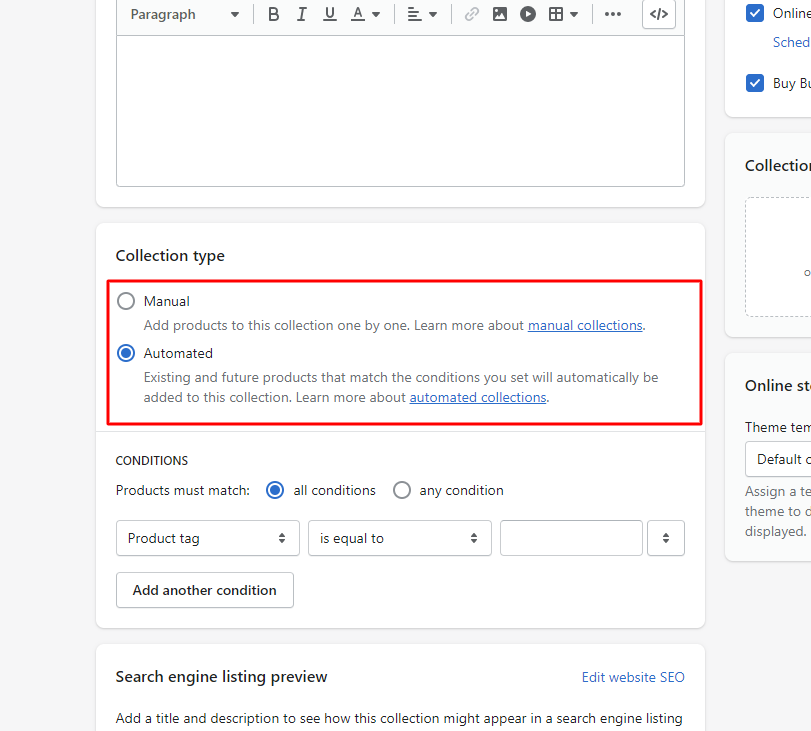This screenshot has width=811, height=731.
Task: Open the Paragraph style dropdown
Action: coord(184,14)
